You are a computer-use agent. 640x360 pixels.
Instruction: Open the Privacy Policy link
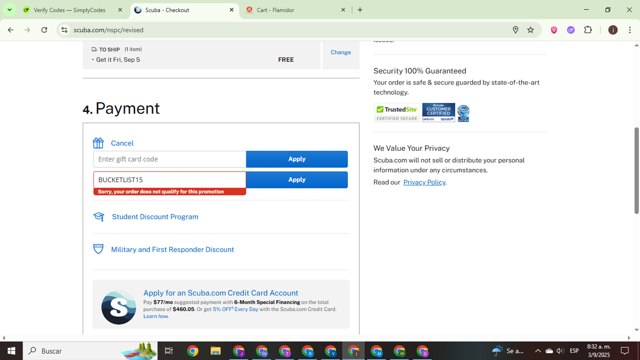[424, 182]
